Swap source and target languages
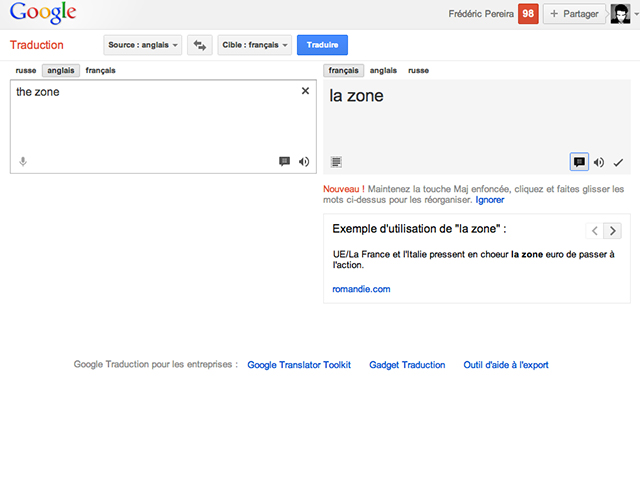The image size is (640, 480). (200, 45)
